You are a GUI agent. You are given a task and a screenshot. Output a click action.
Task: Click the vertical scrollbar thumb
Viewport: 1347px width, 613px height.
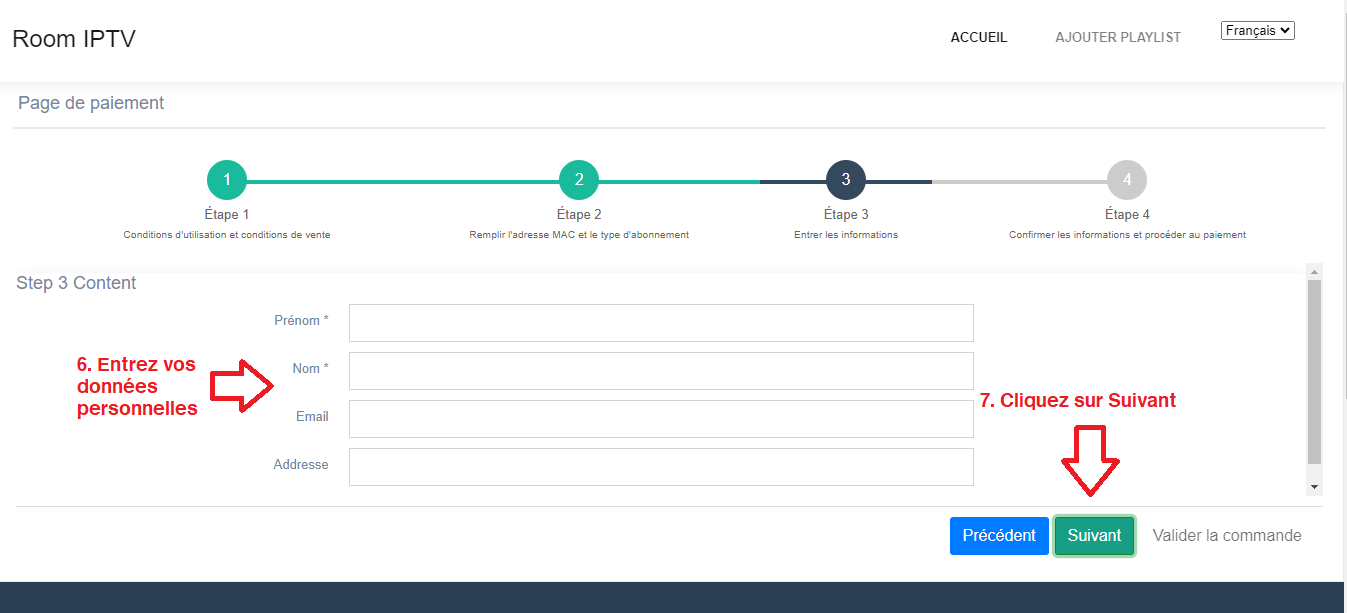pos(1314,370)
